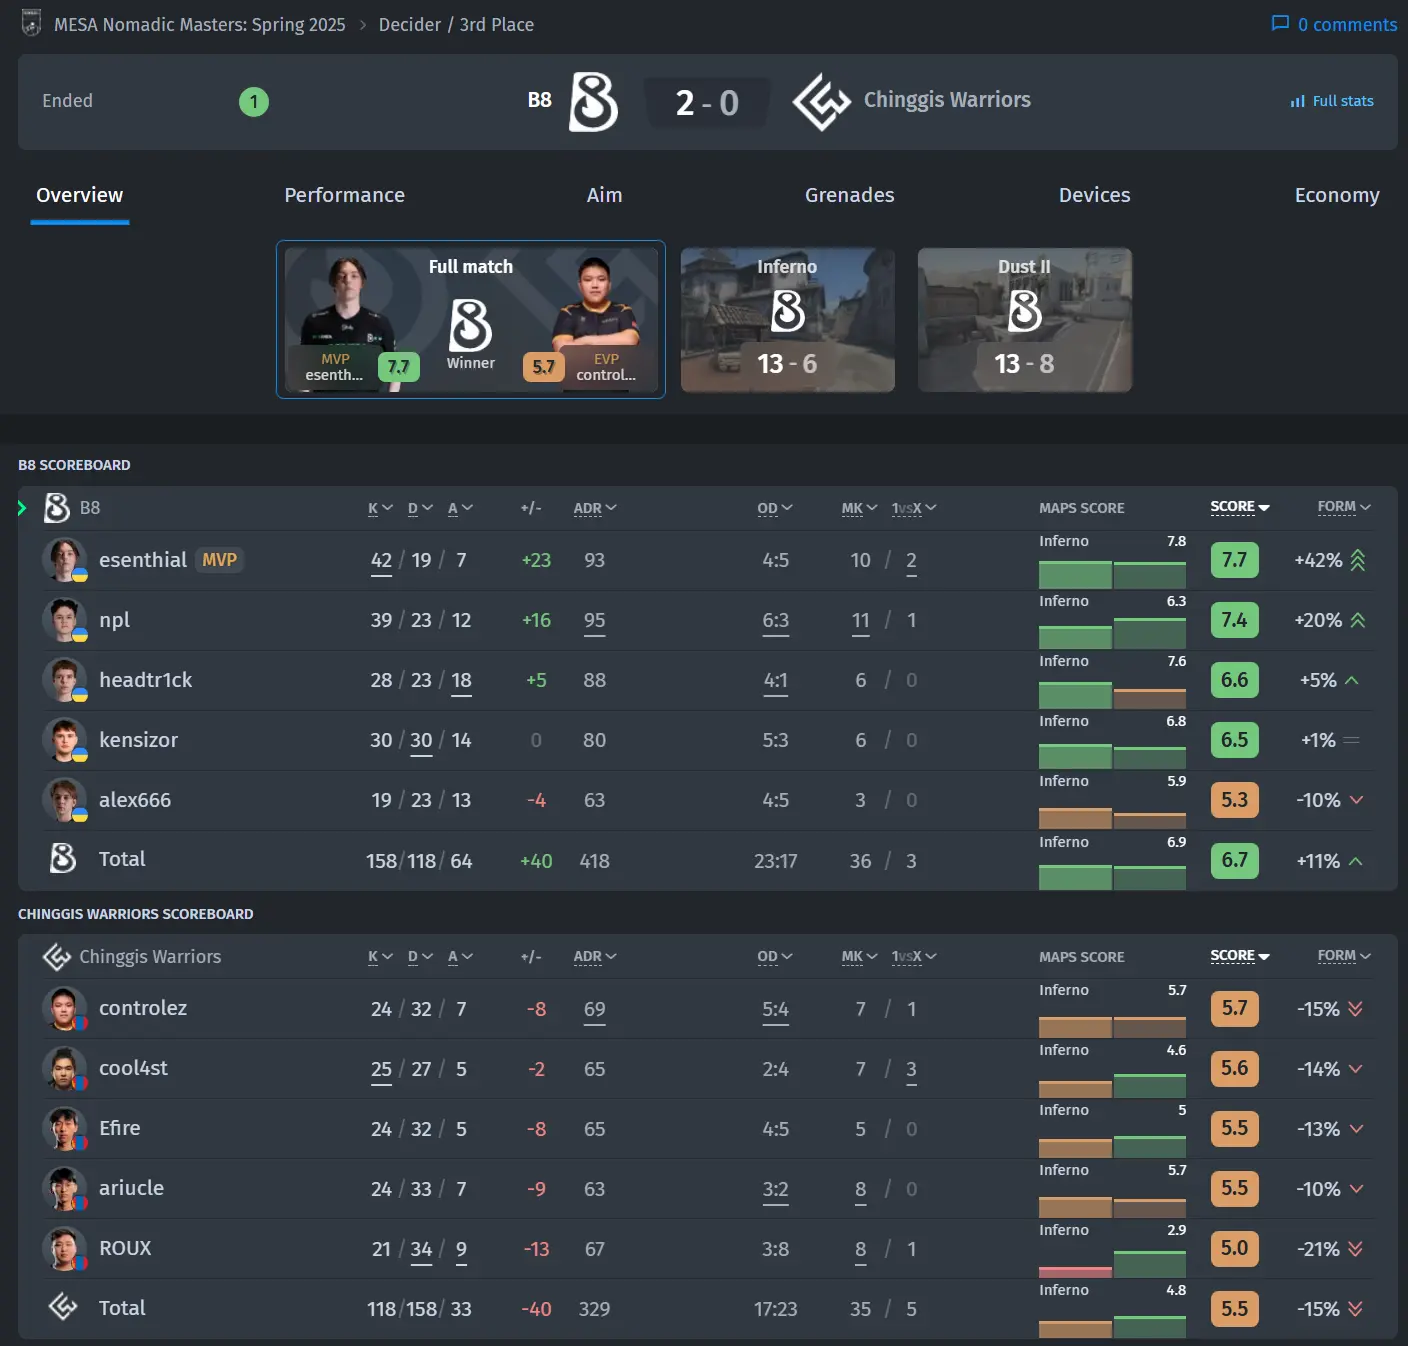
Task: Sort B8 scoreboard by MK column
Action: [859, 508]
